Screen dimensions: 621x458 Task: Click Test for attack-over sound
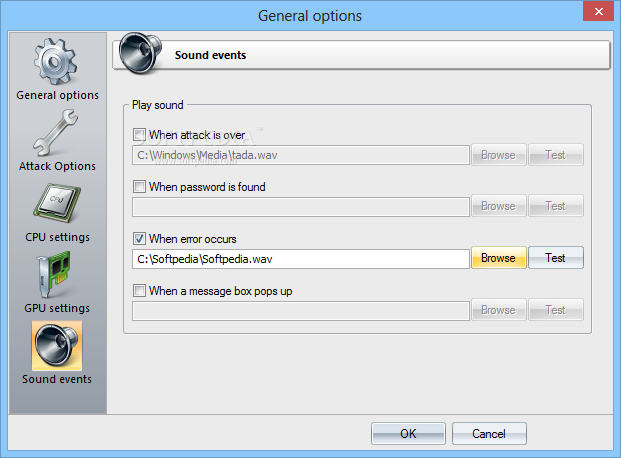(x=556, y=155)
